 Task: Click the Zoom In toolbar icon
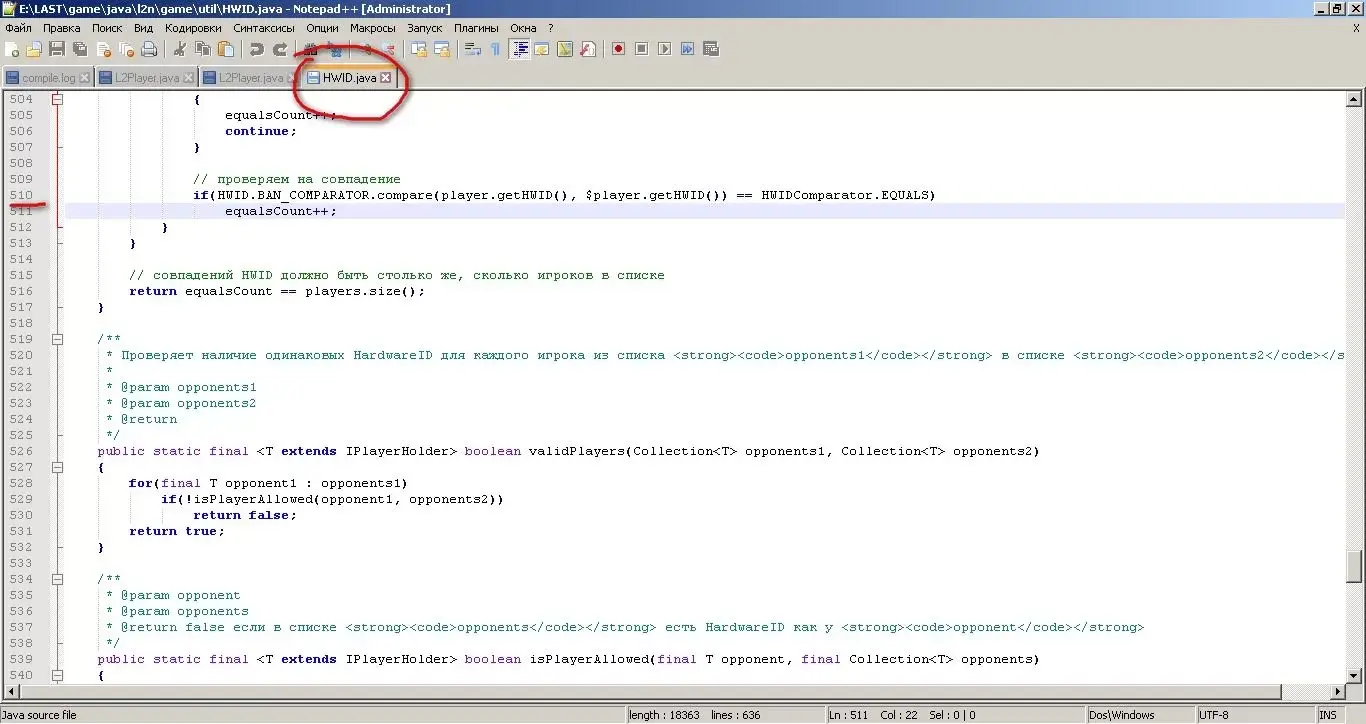tap(366, 49)
